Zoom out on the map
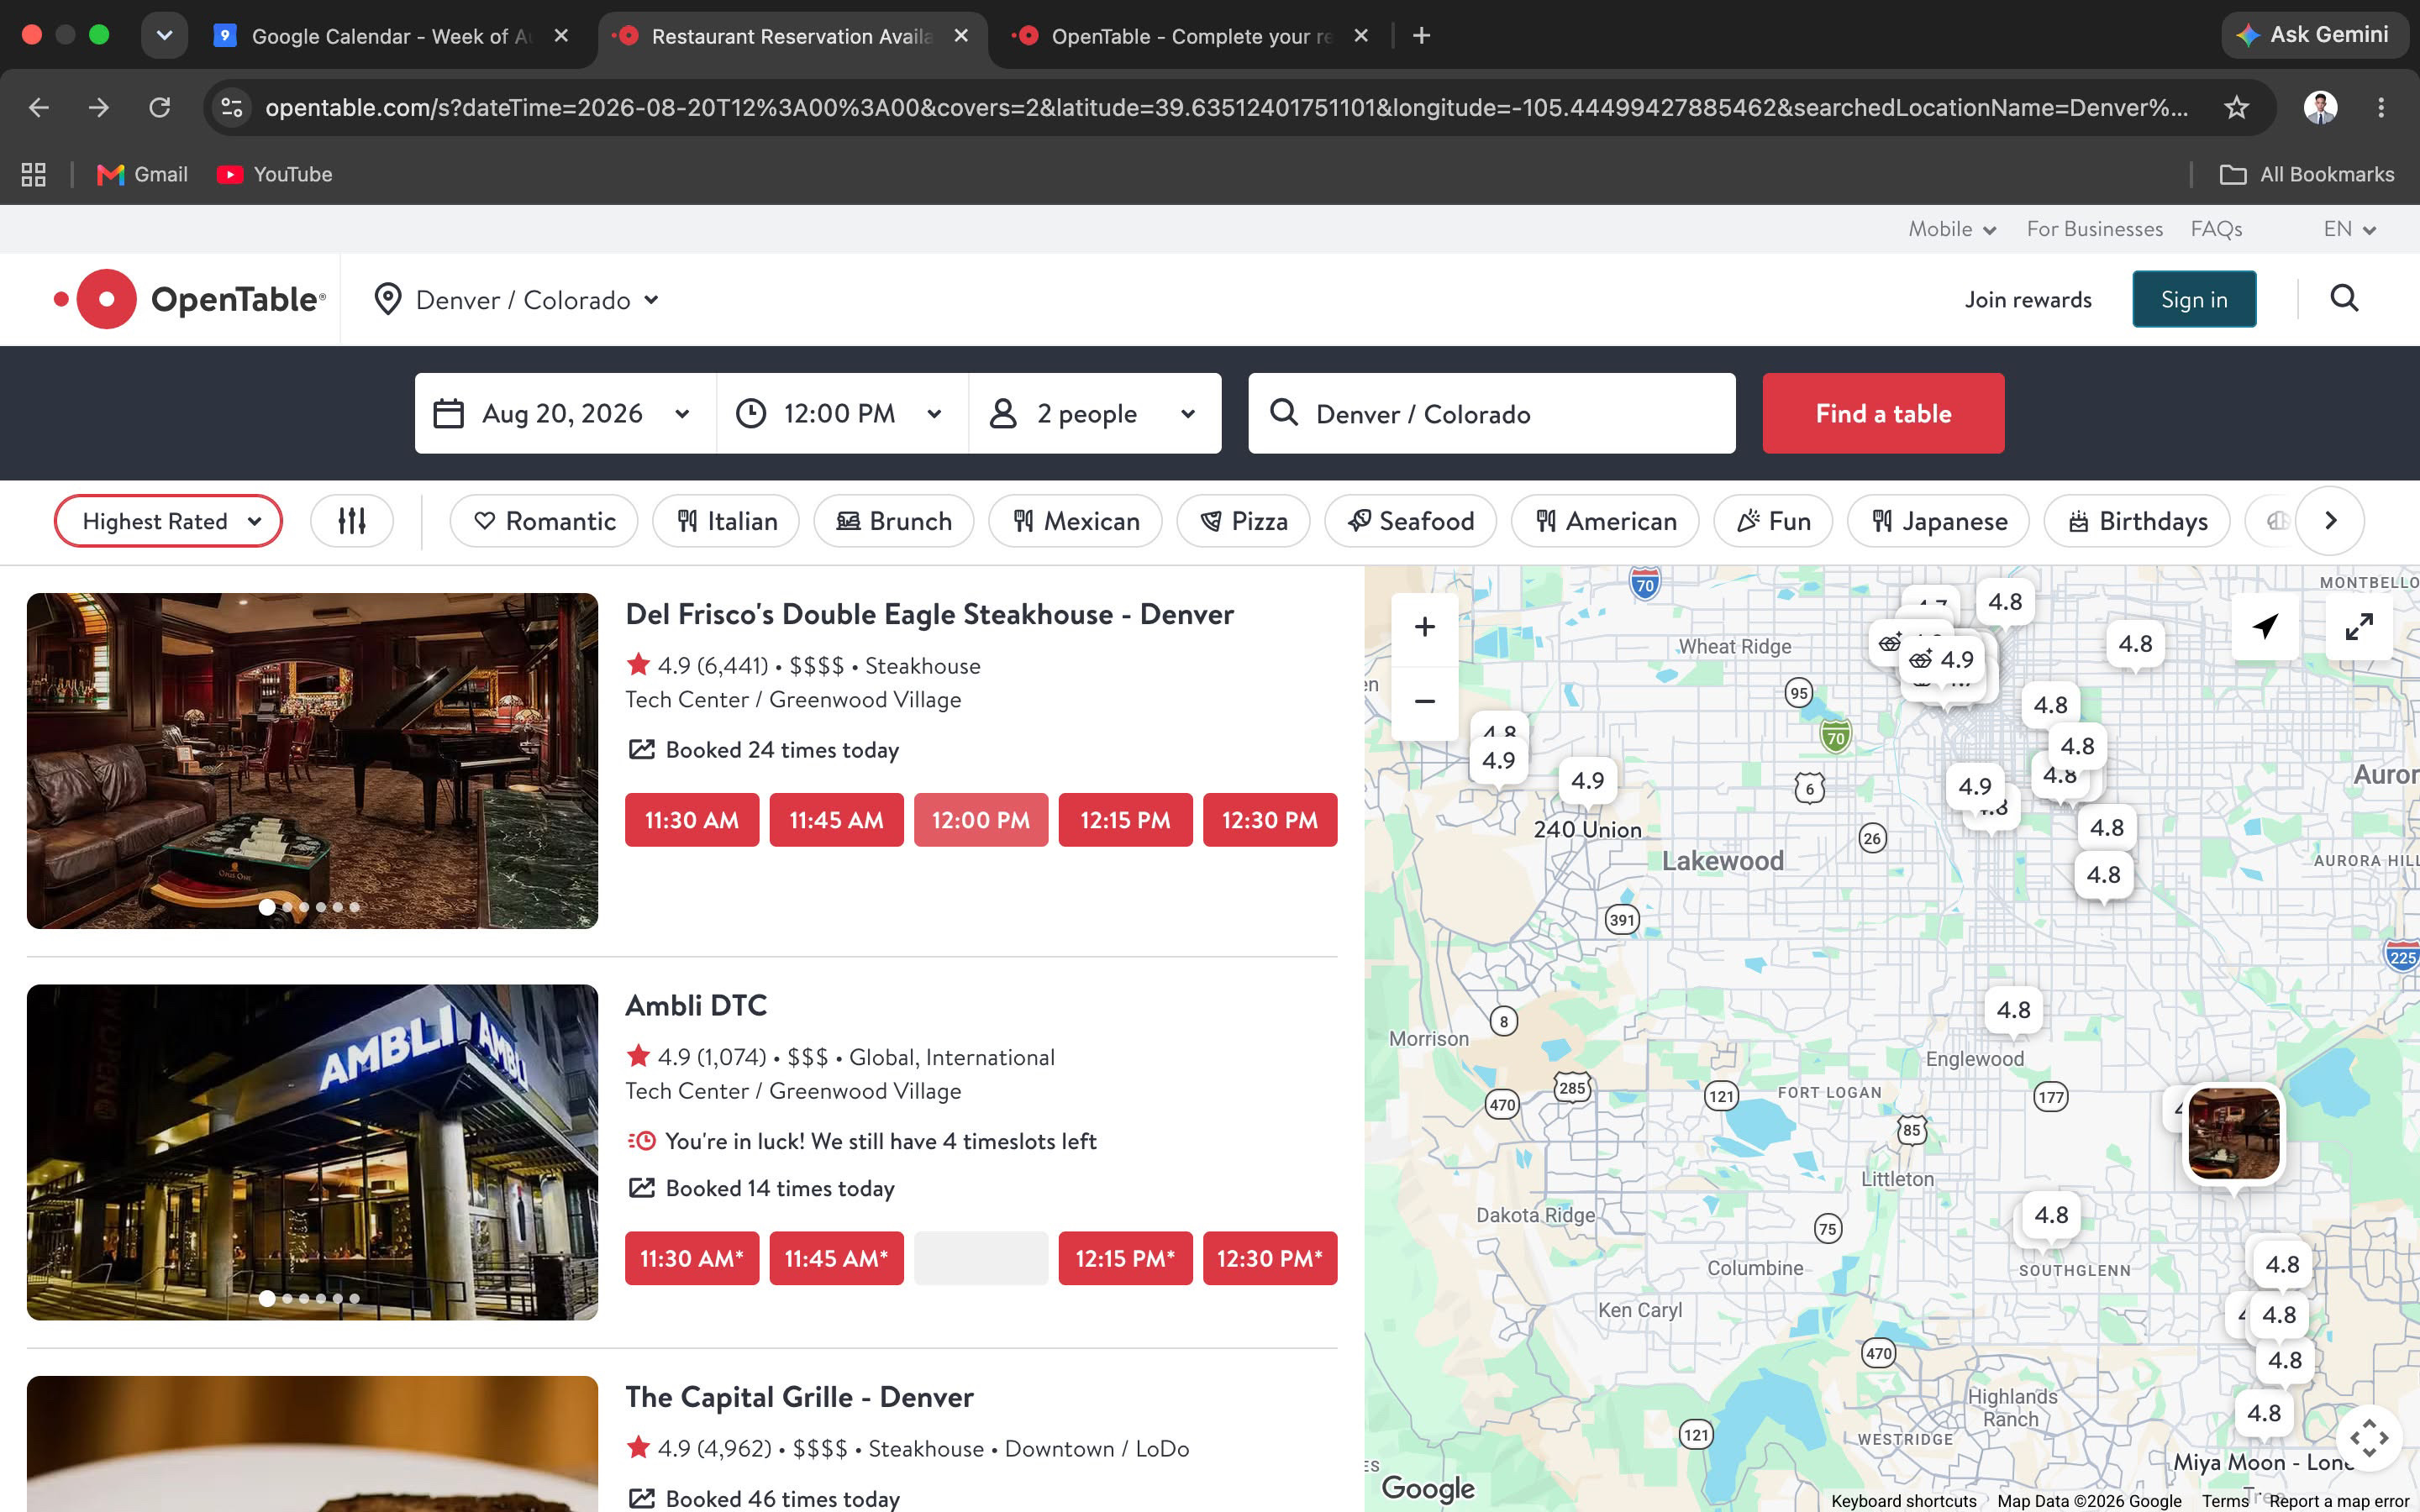Image resolution: width=2420 pixels, height=1512 pixels. pyautogui.click(x=1425, y=702)
